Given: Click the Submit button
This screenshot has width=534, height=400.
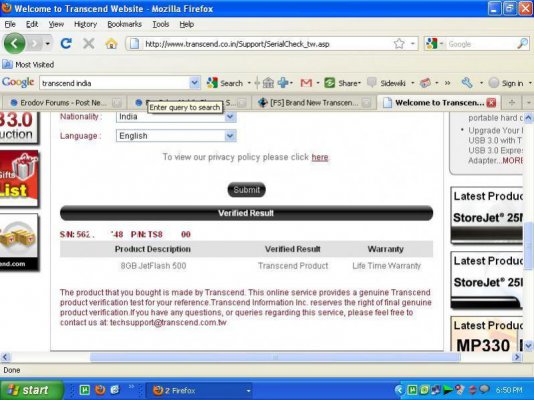Looking at the screenshot, I should coord(247,190).
